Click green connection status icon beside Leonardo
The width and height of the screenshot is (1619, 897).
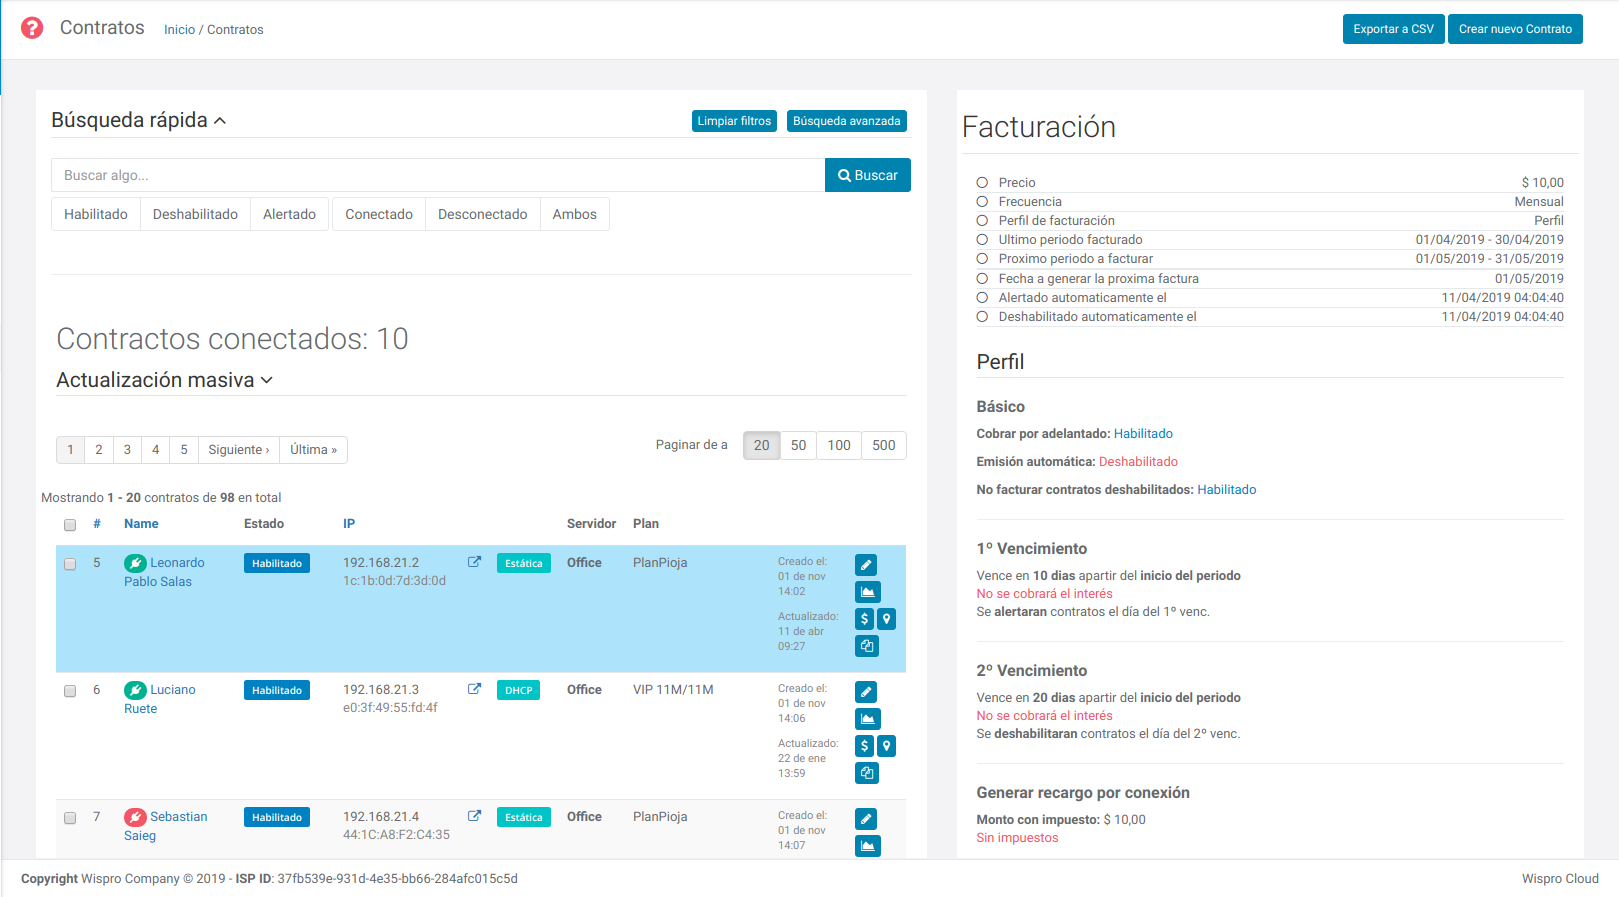tap(135, 563)
